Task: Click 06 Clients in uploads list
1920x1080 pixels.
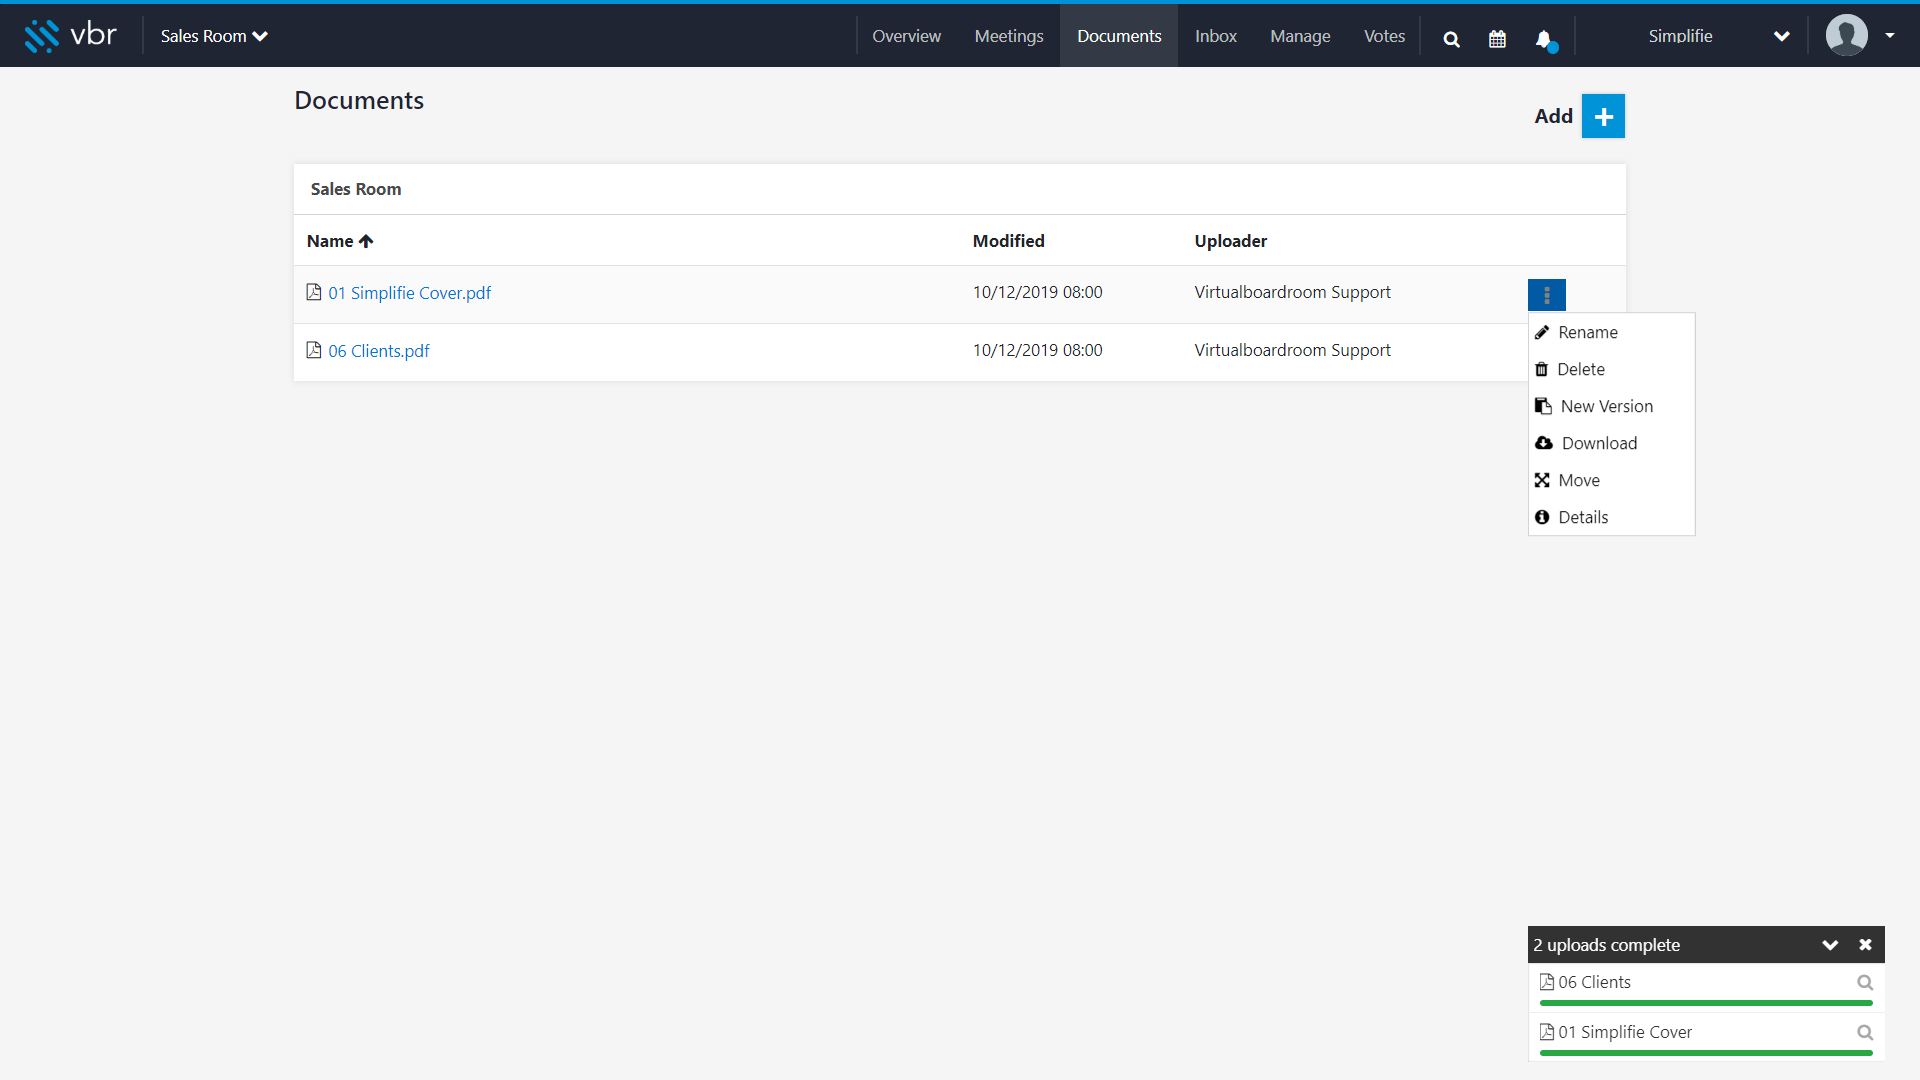Action: pyautogui.click(x=1594, y=982)
